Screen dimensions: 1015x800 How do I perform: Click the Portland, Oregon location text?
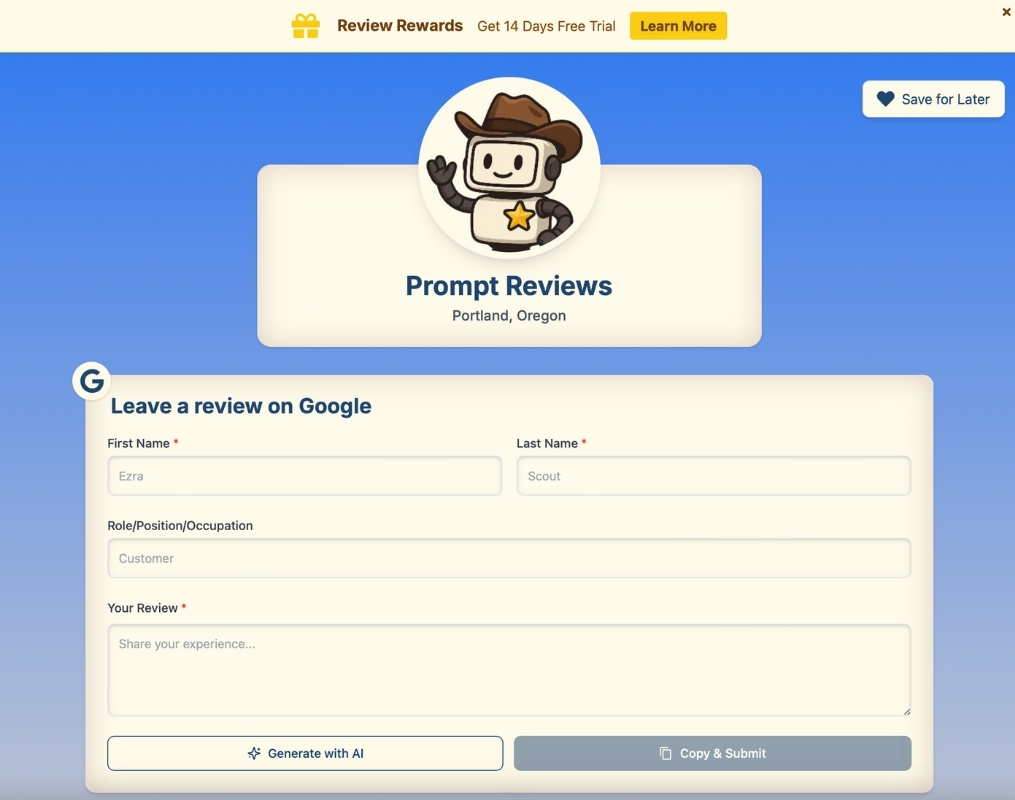tap(509, 316)
